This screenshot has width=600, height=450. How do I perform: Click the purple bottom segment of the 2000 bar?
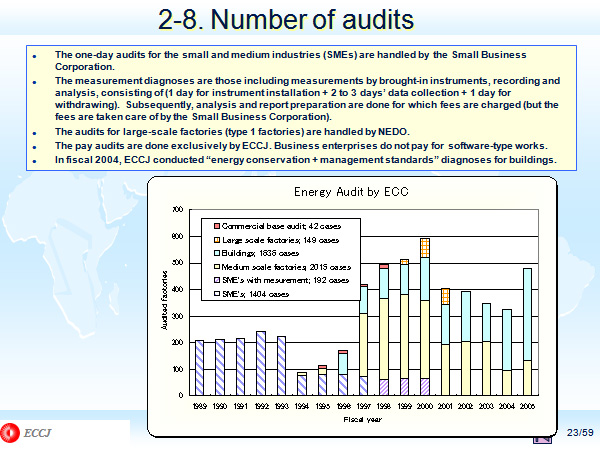click(425, 387)
